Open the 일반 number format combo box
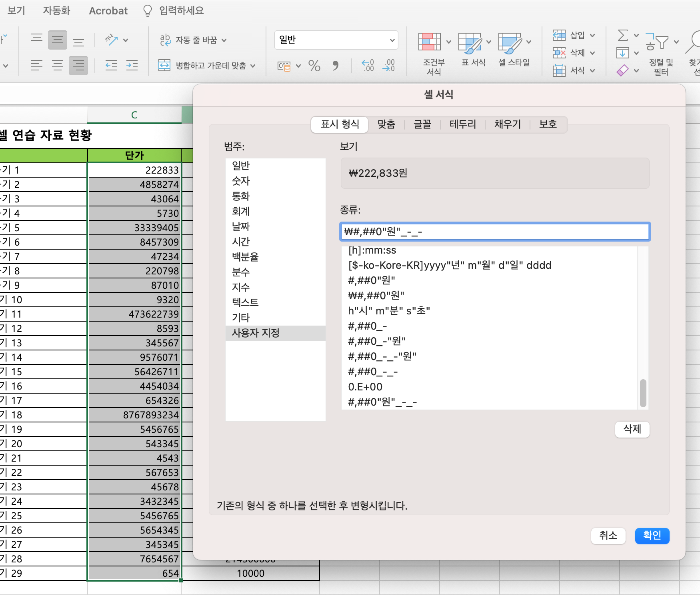 click(x=336, y=40)
